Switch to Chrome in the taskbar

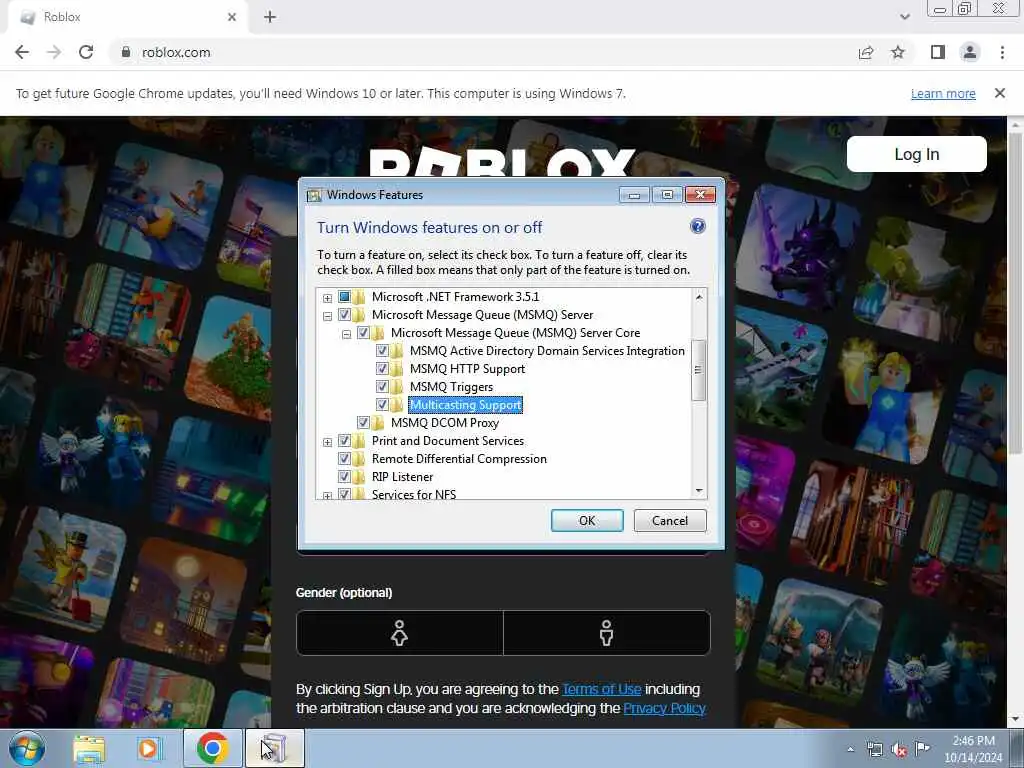pyautogui.click(x=212, y=748)
